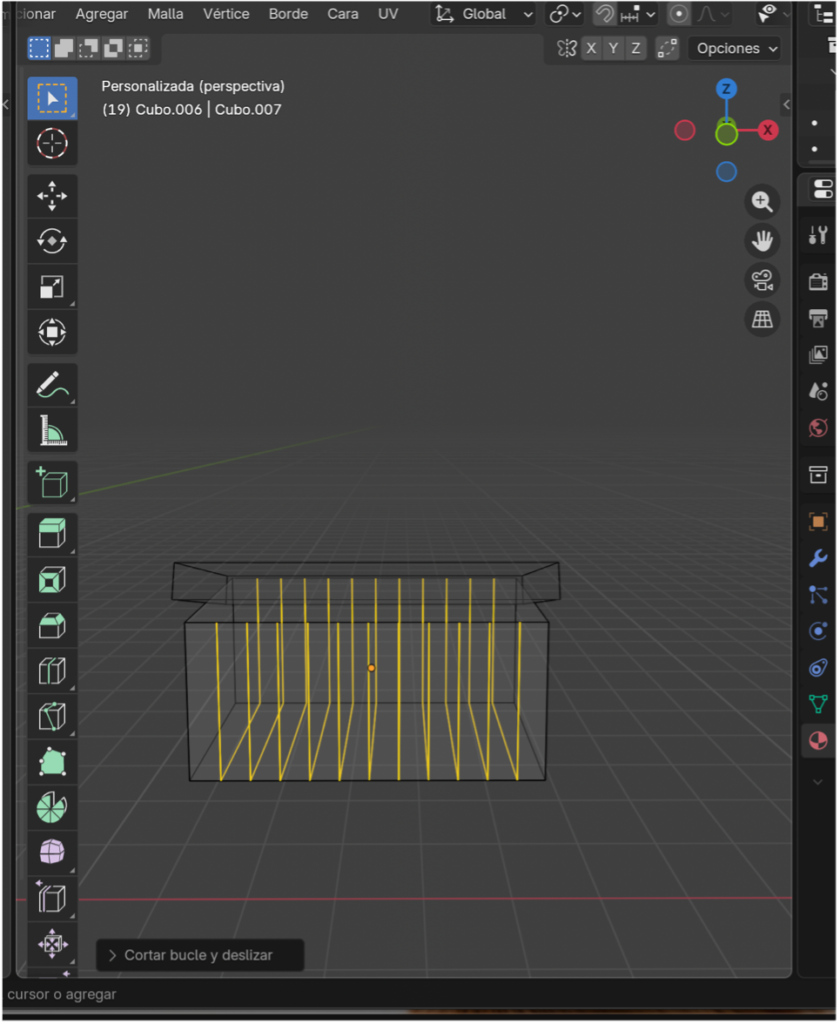Click the red X axis gizmo handle
This screenshot has height=1024, width=840.
click(x=768, y=130)
